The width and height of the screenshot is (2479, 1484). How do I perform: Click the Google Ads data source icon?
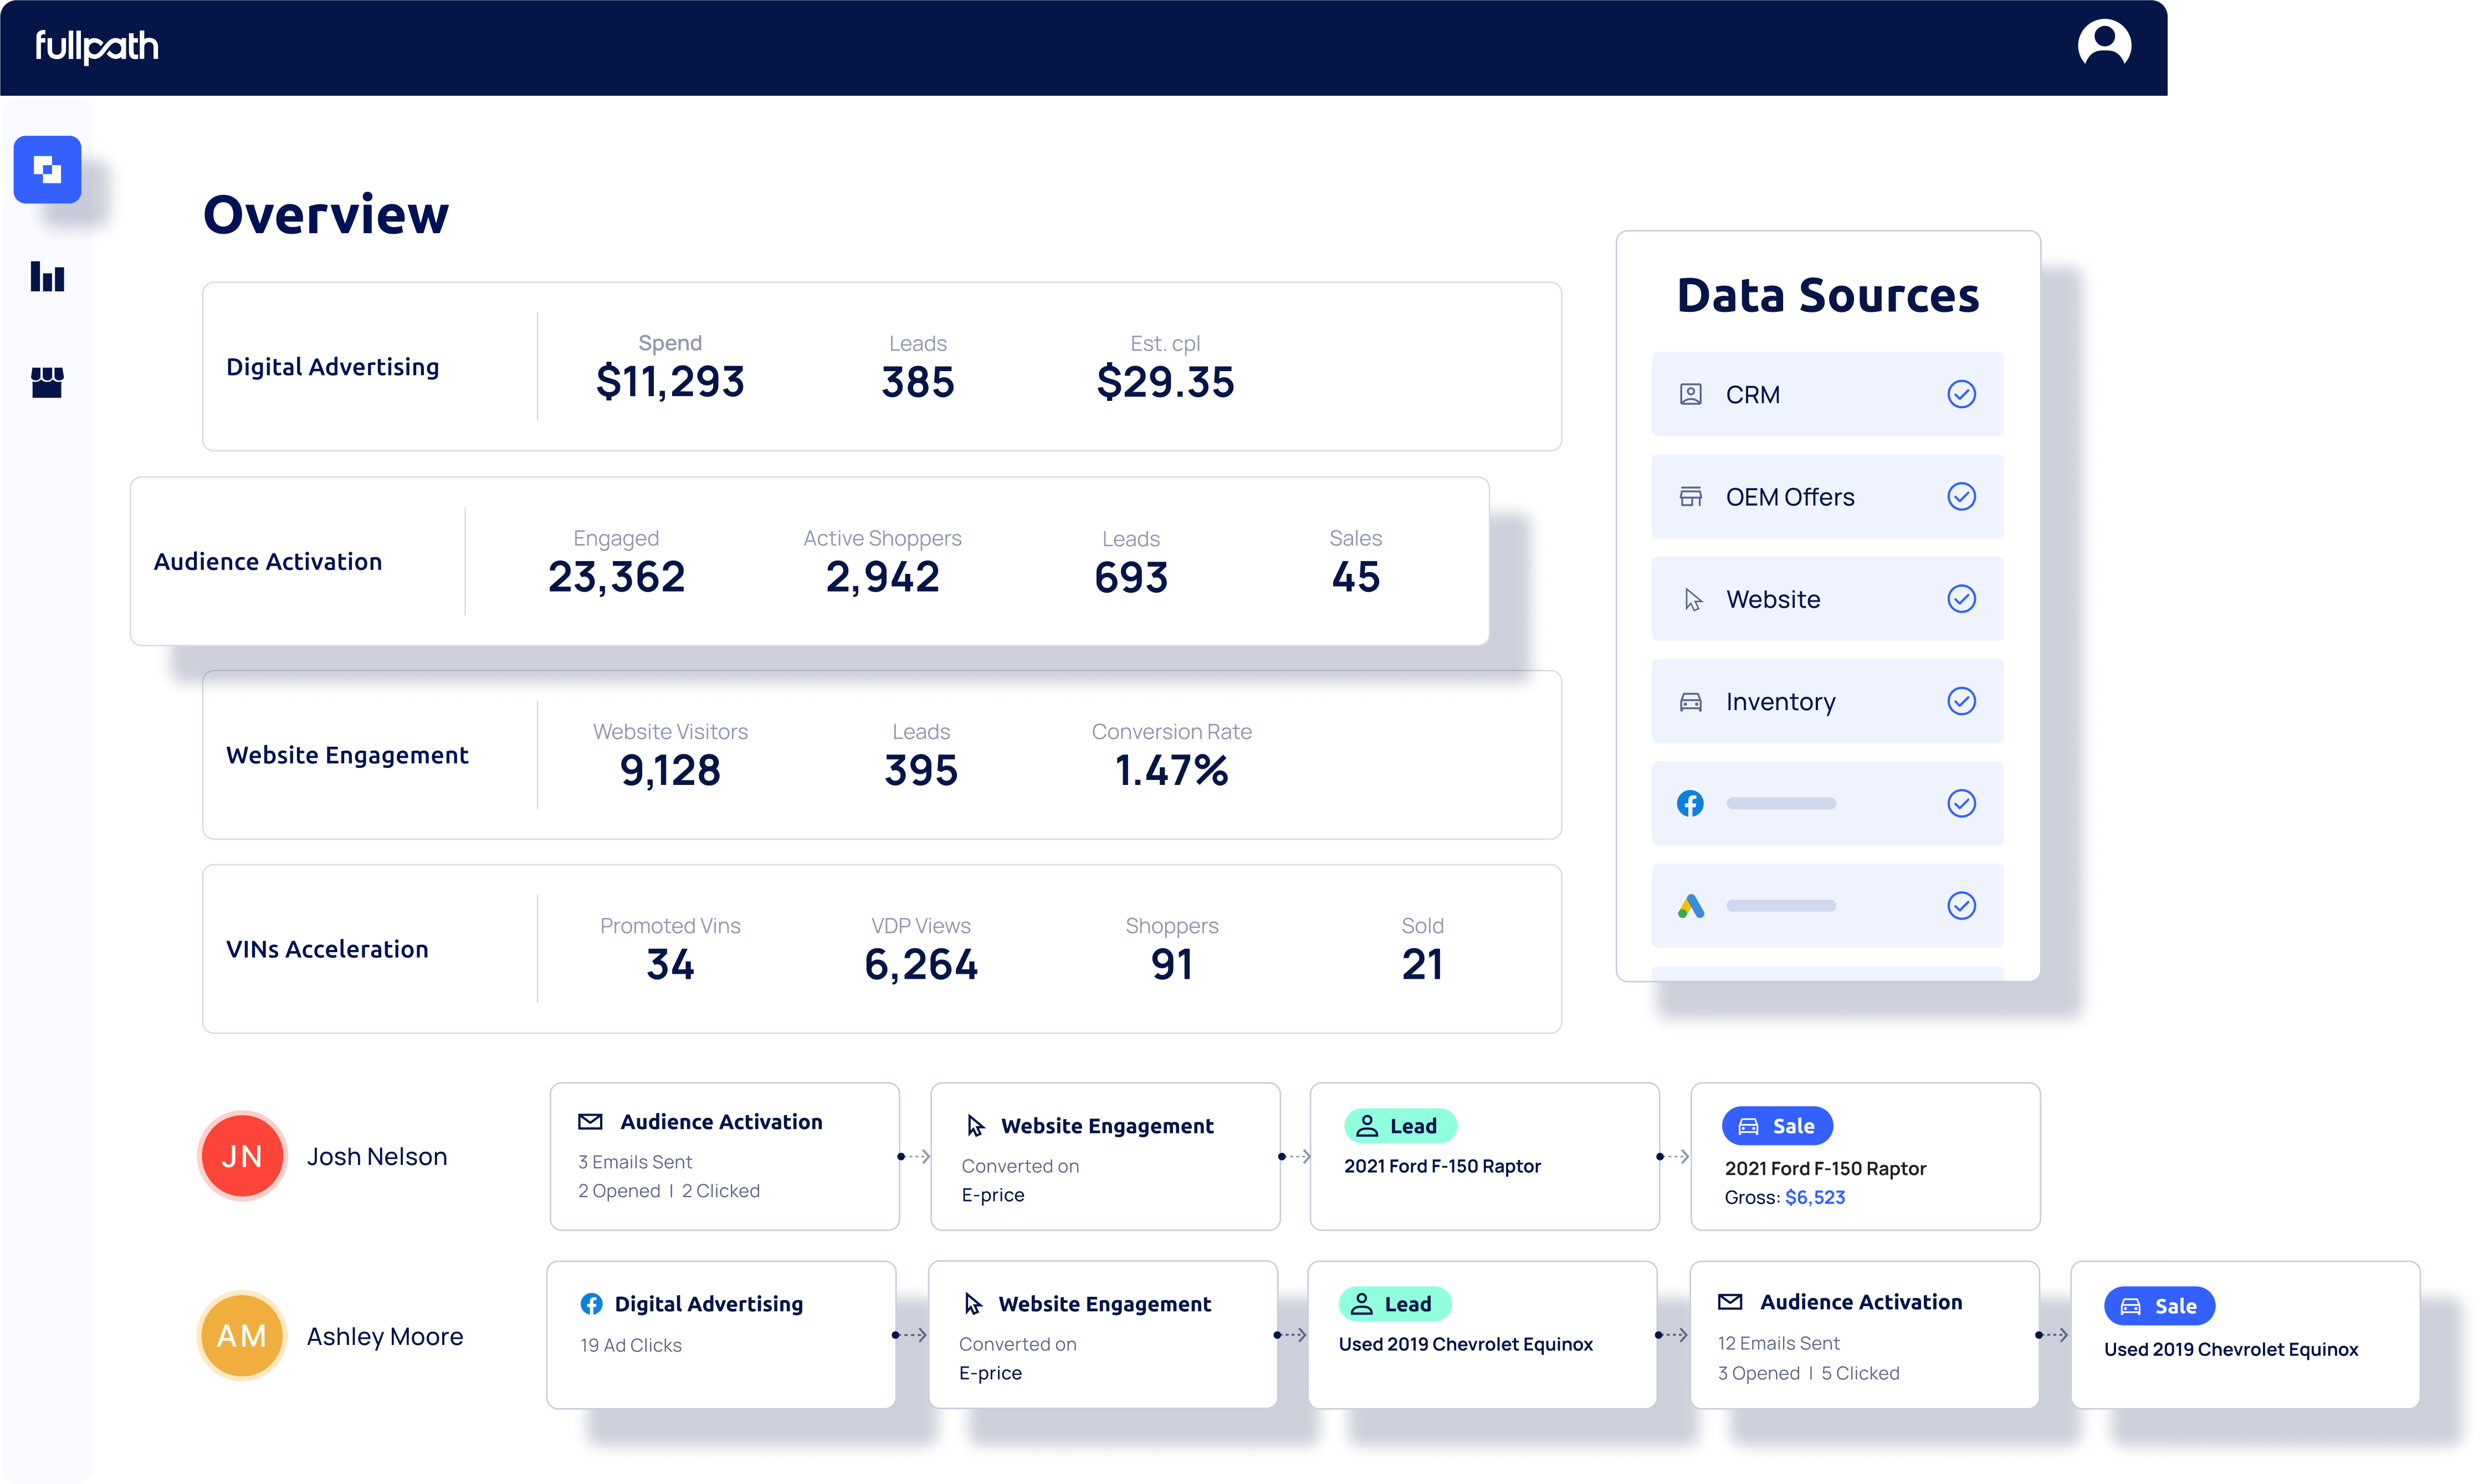(x=1690, y=906)
